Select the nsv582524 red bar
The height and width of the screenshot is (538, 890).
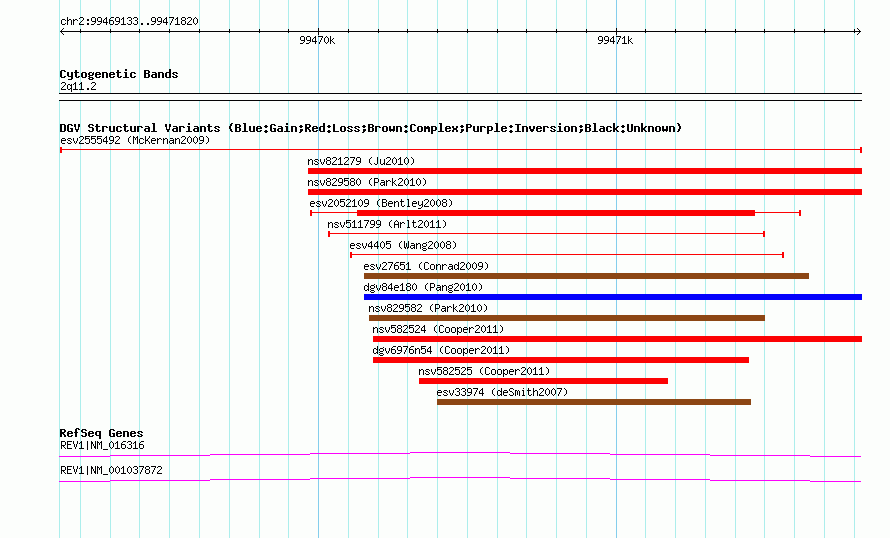coord(618,339)
